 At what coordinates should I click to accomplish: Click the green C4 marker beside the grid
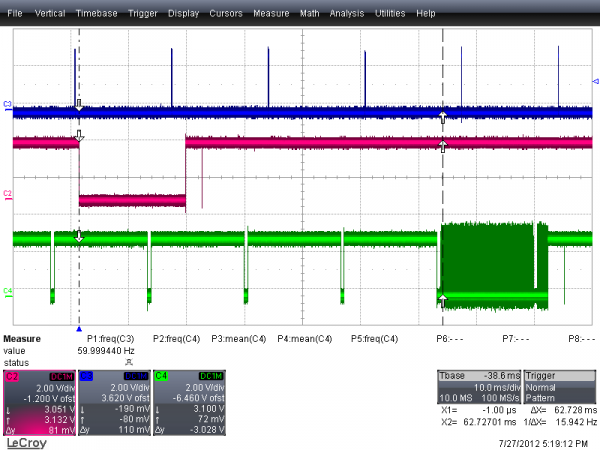(8, 291)
